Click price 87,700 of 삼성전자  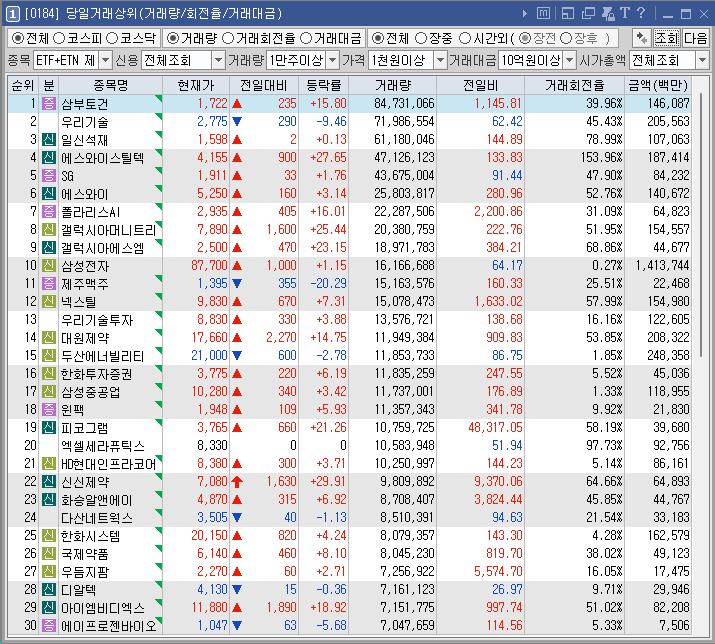click(209, 265)
